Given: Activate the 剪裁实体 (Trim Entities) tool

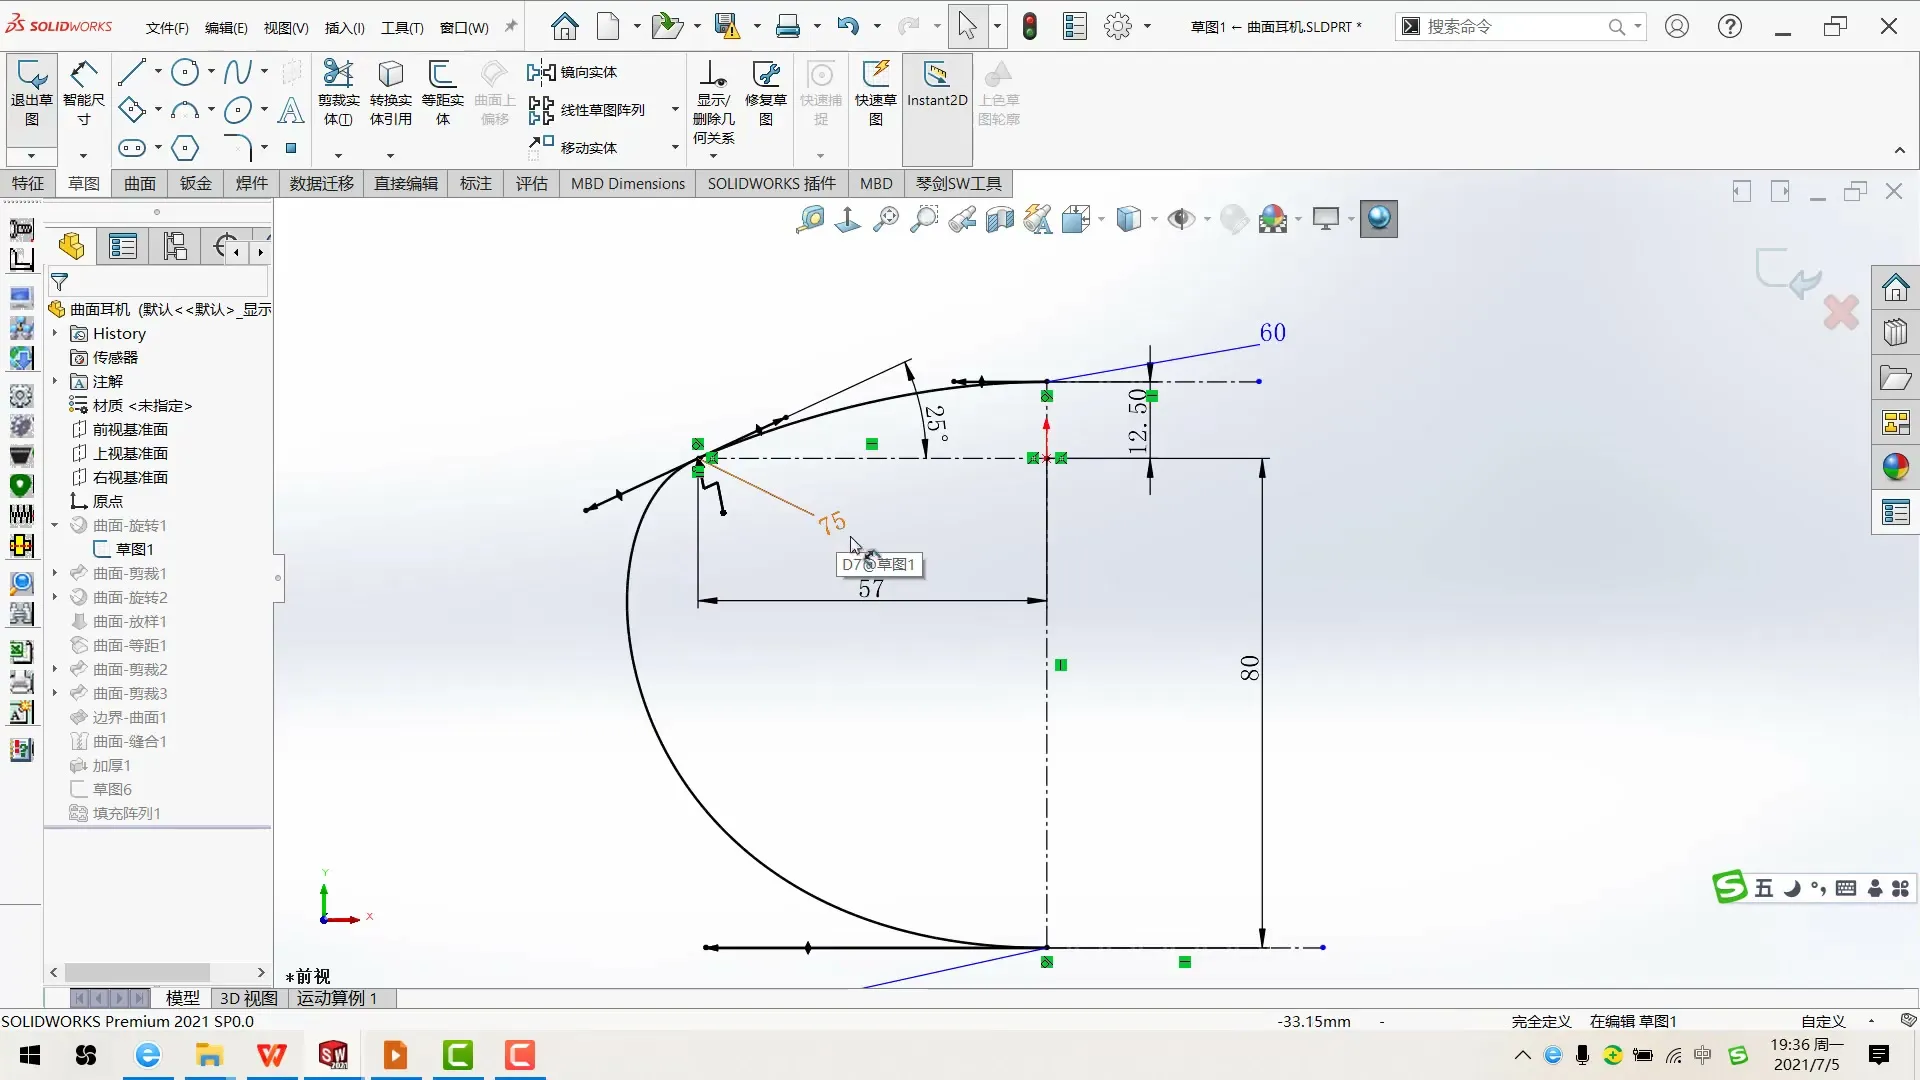Looking at the screenshot, I should [339, 95].
